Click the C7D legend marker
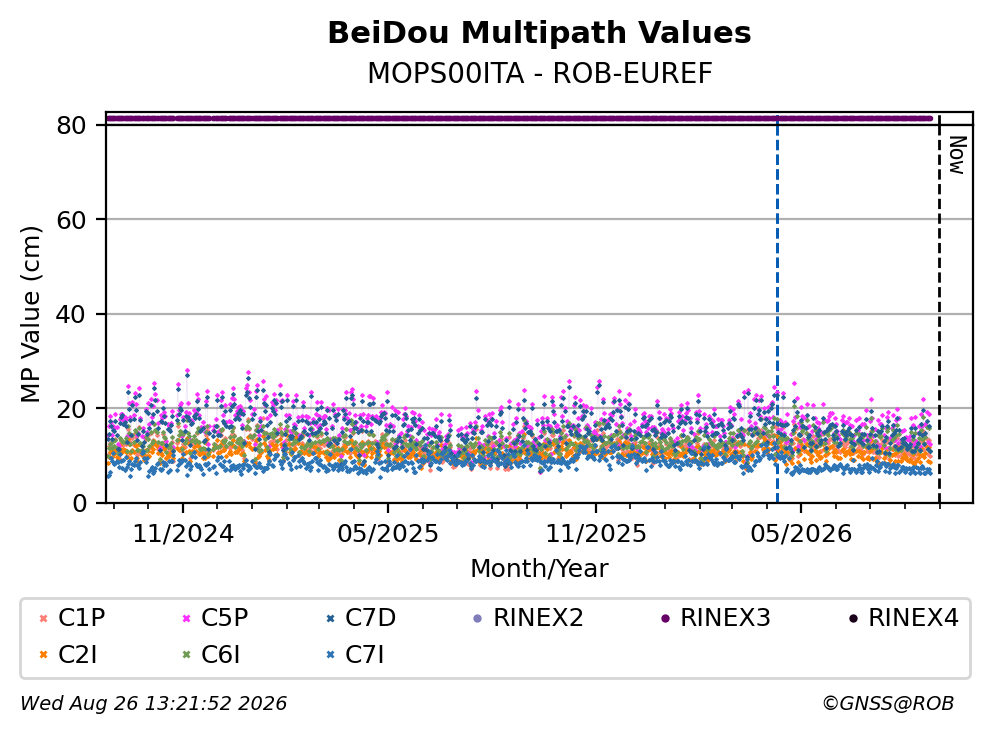 [x=330, y=618]
